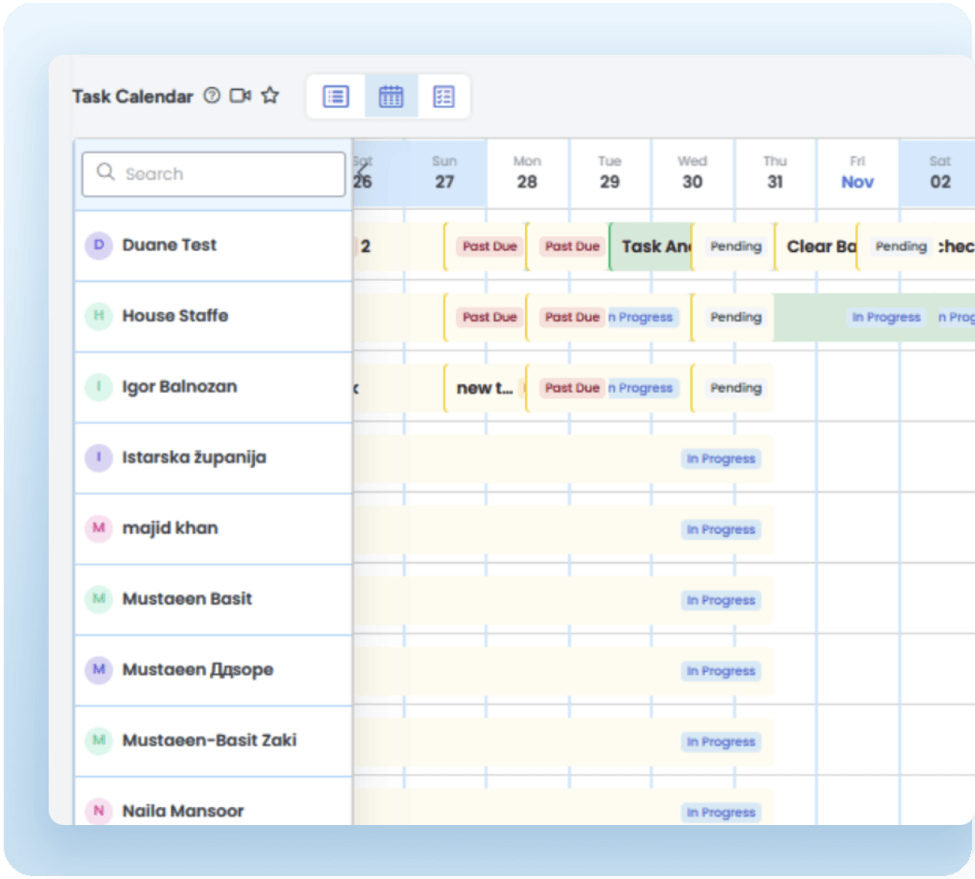Click the video camera tutorial icon

pyautogui.click(x=240, y=96)
